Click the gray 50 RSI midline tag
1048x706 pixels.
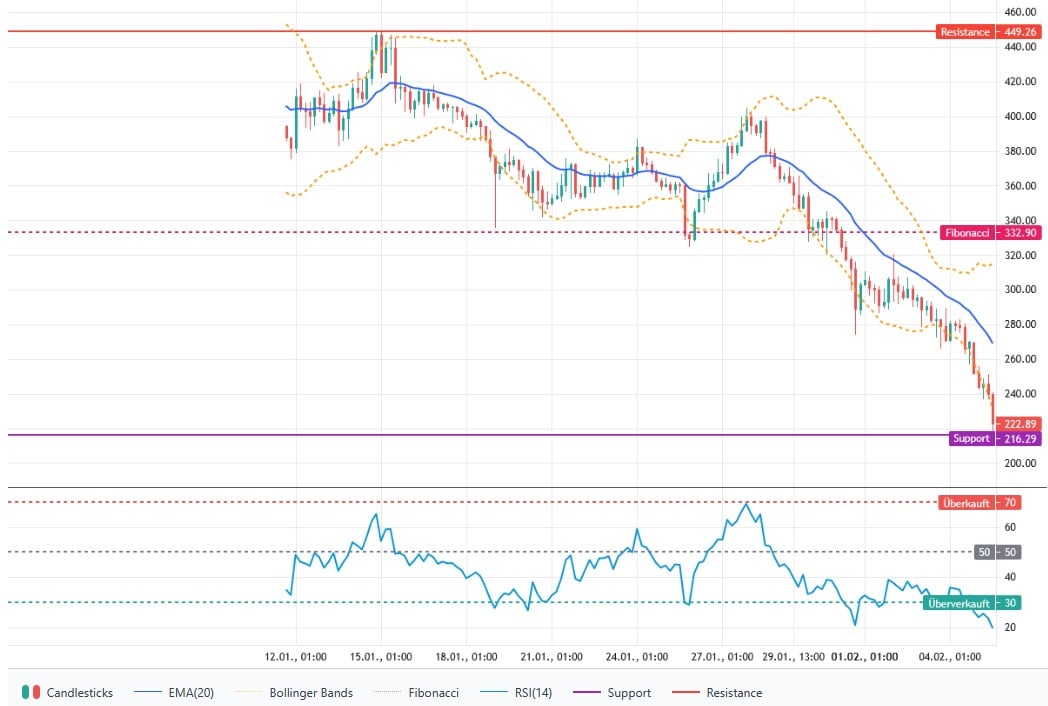click(x=997, y=552)
